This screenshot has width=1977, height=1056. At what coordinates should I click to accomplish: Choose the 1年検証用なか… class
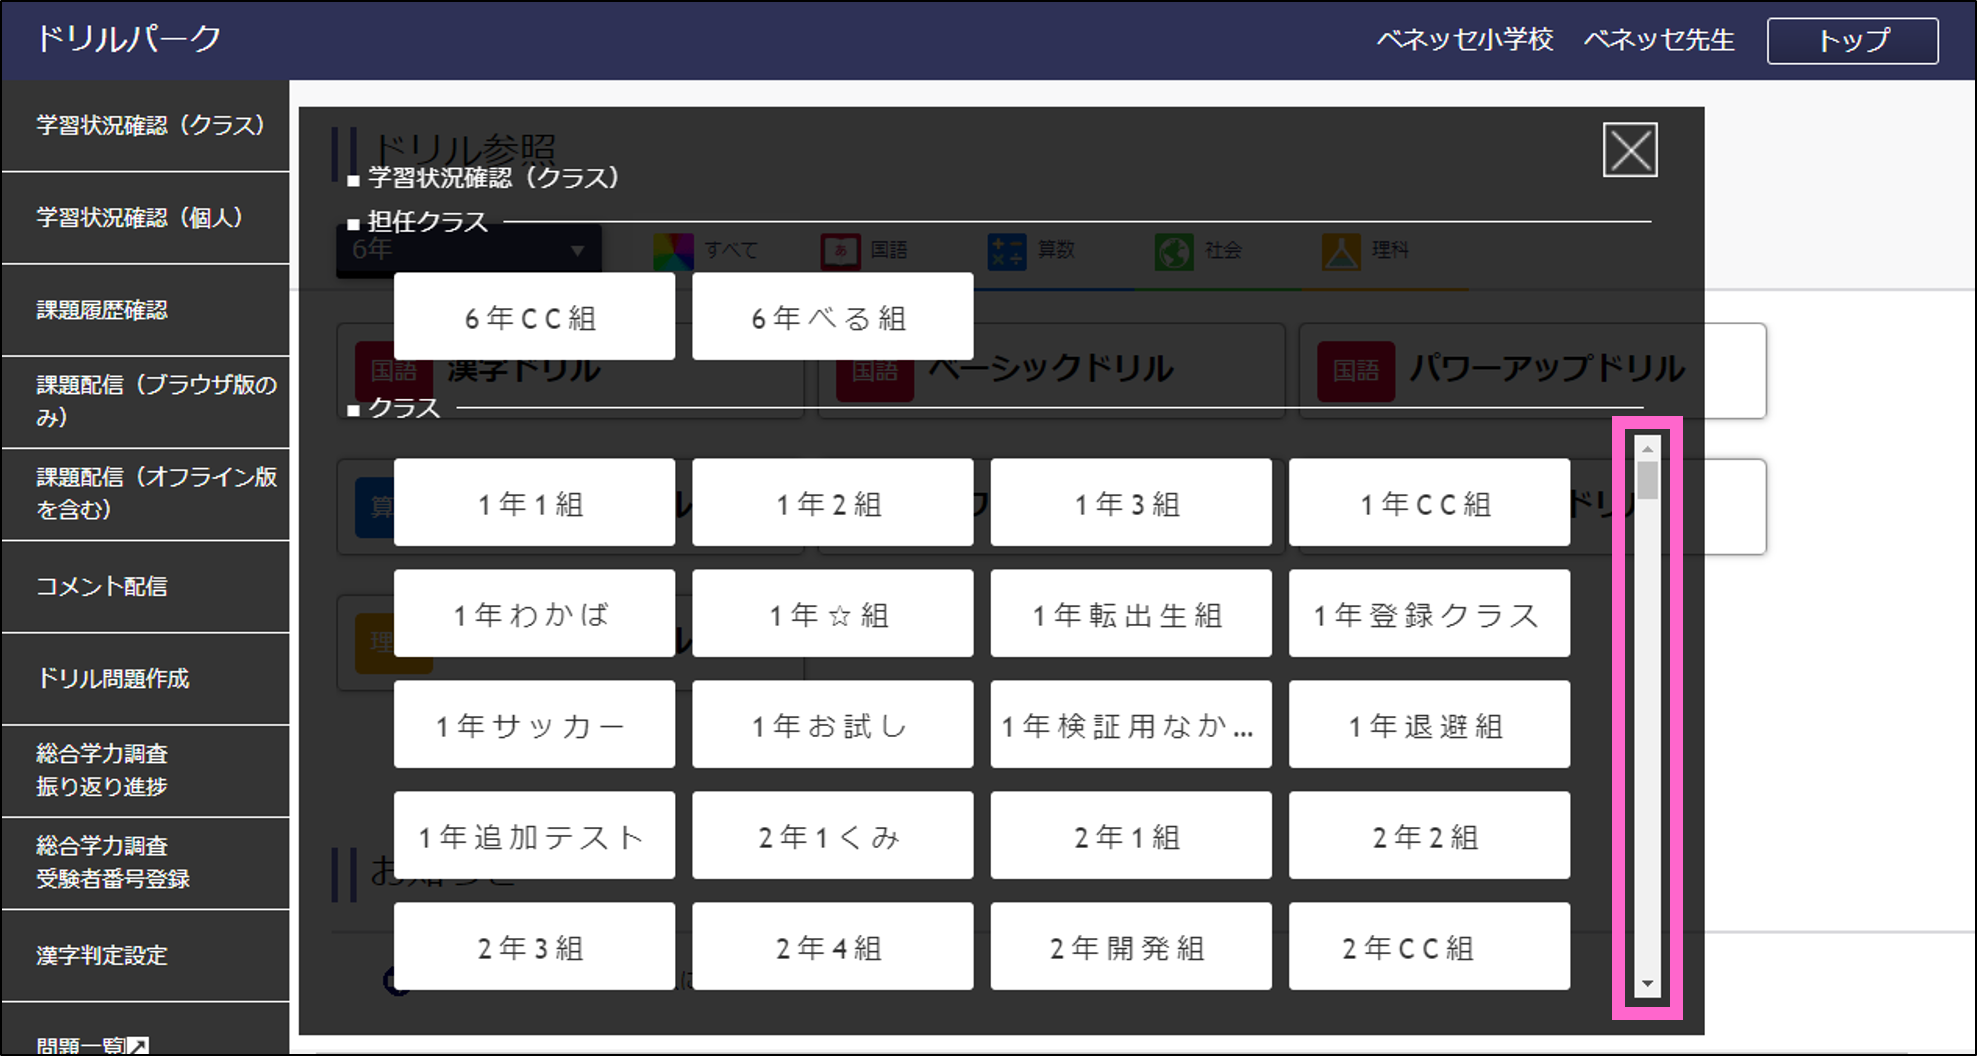(1130, 725)
